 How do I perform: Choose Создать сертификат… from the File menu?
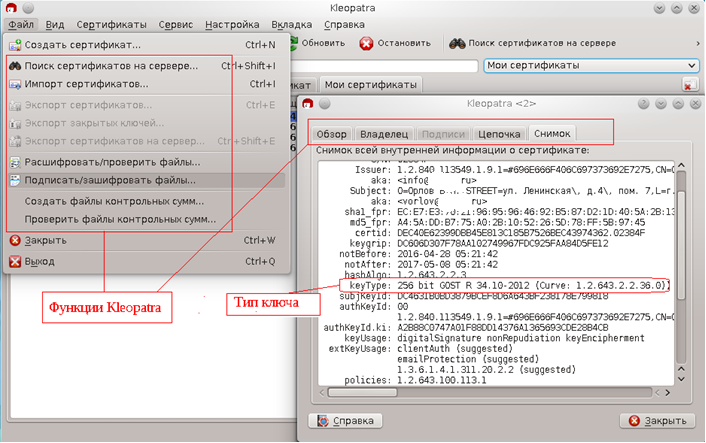[146, 45]
